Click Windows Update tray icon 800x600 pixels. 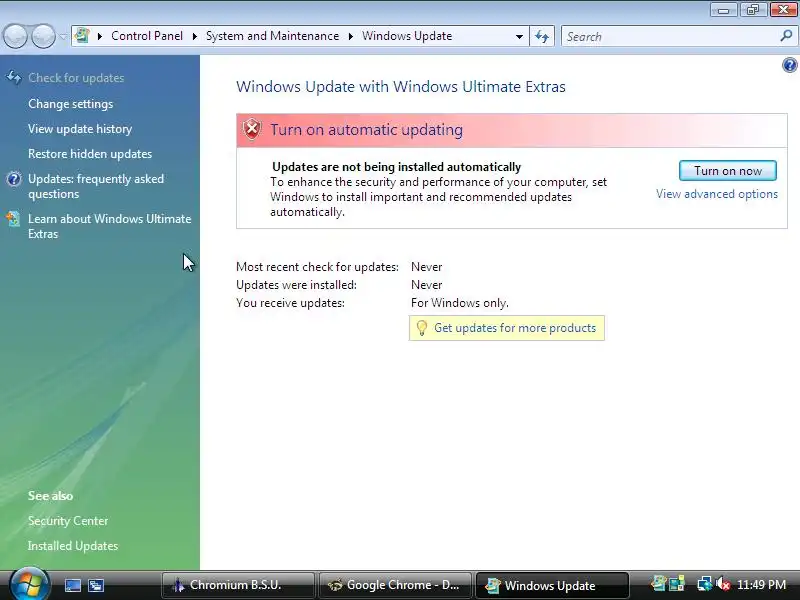pyautogui.click(x=659, y=584)
